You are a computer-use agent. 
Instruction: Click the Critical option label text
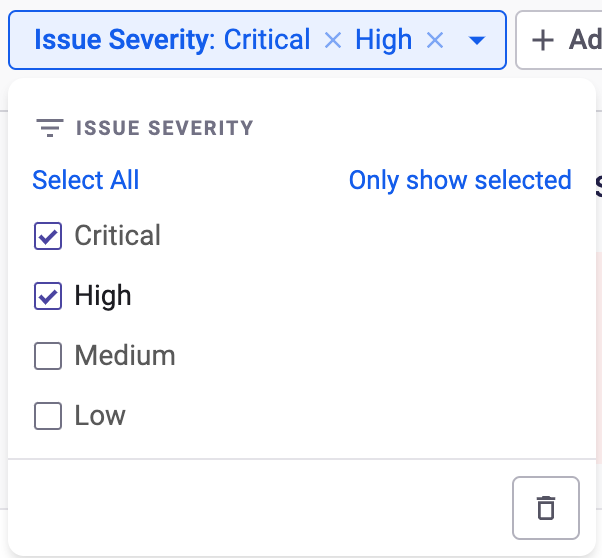click(x=118, y=236)
